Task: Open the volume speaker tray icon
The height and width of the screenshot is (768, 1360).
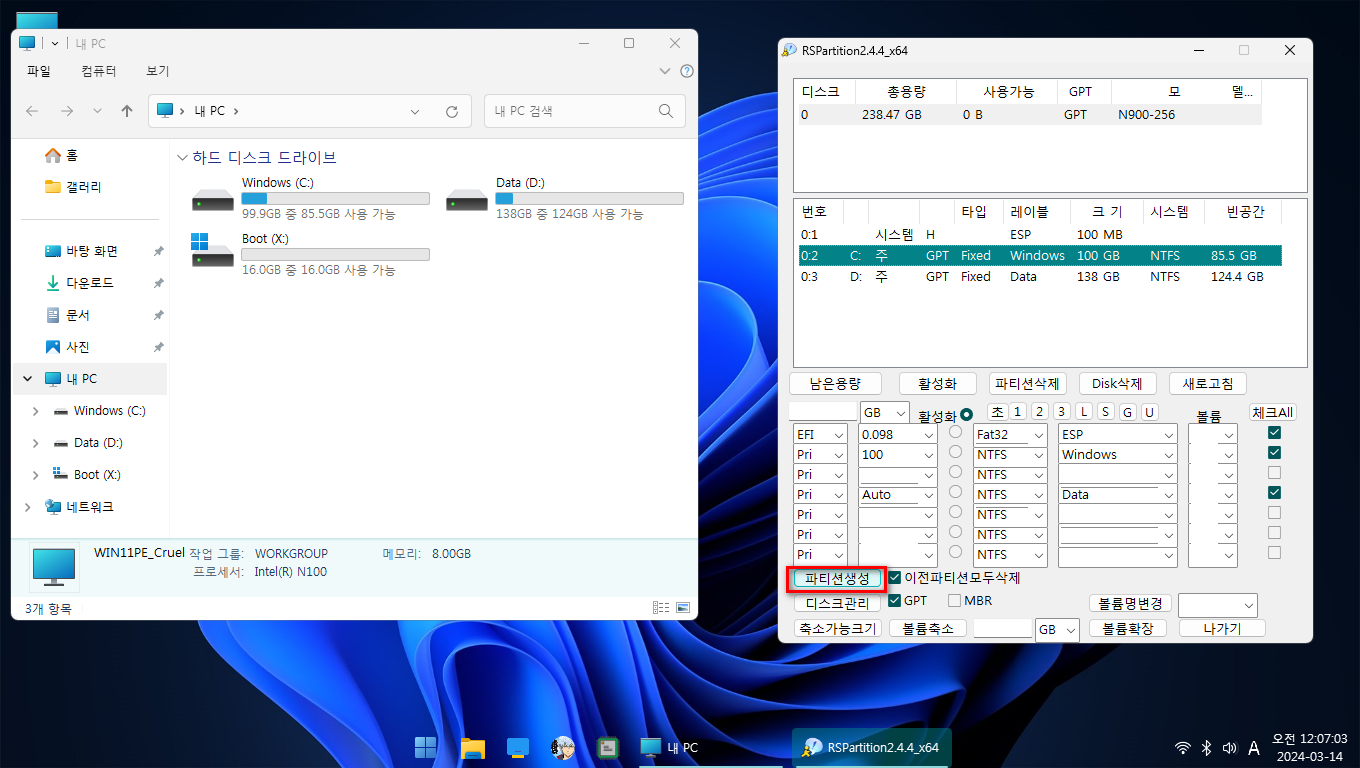Action: click(1229, 747)
